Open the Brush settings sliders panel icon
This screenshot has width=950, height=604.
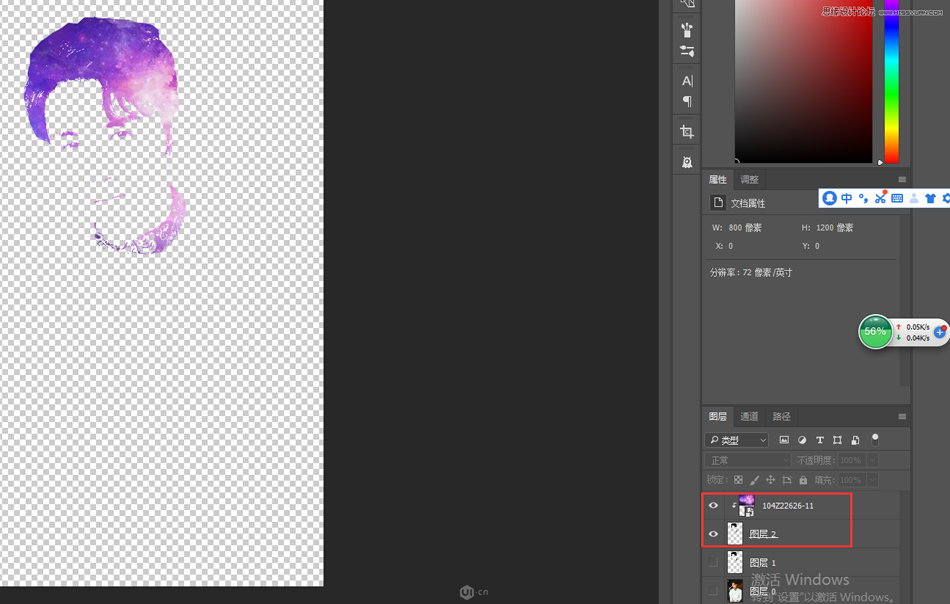click(686, 51)
